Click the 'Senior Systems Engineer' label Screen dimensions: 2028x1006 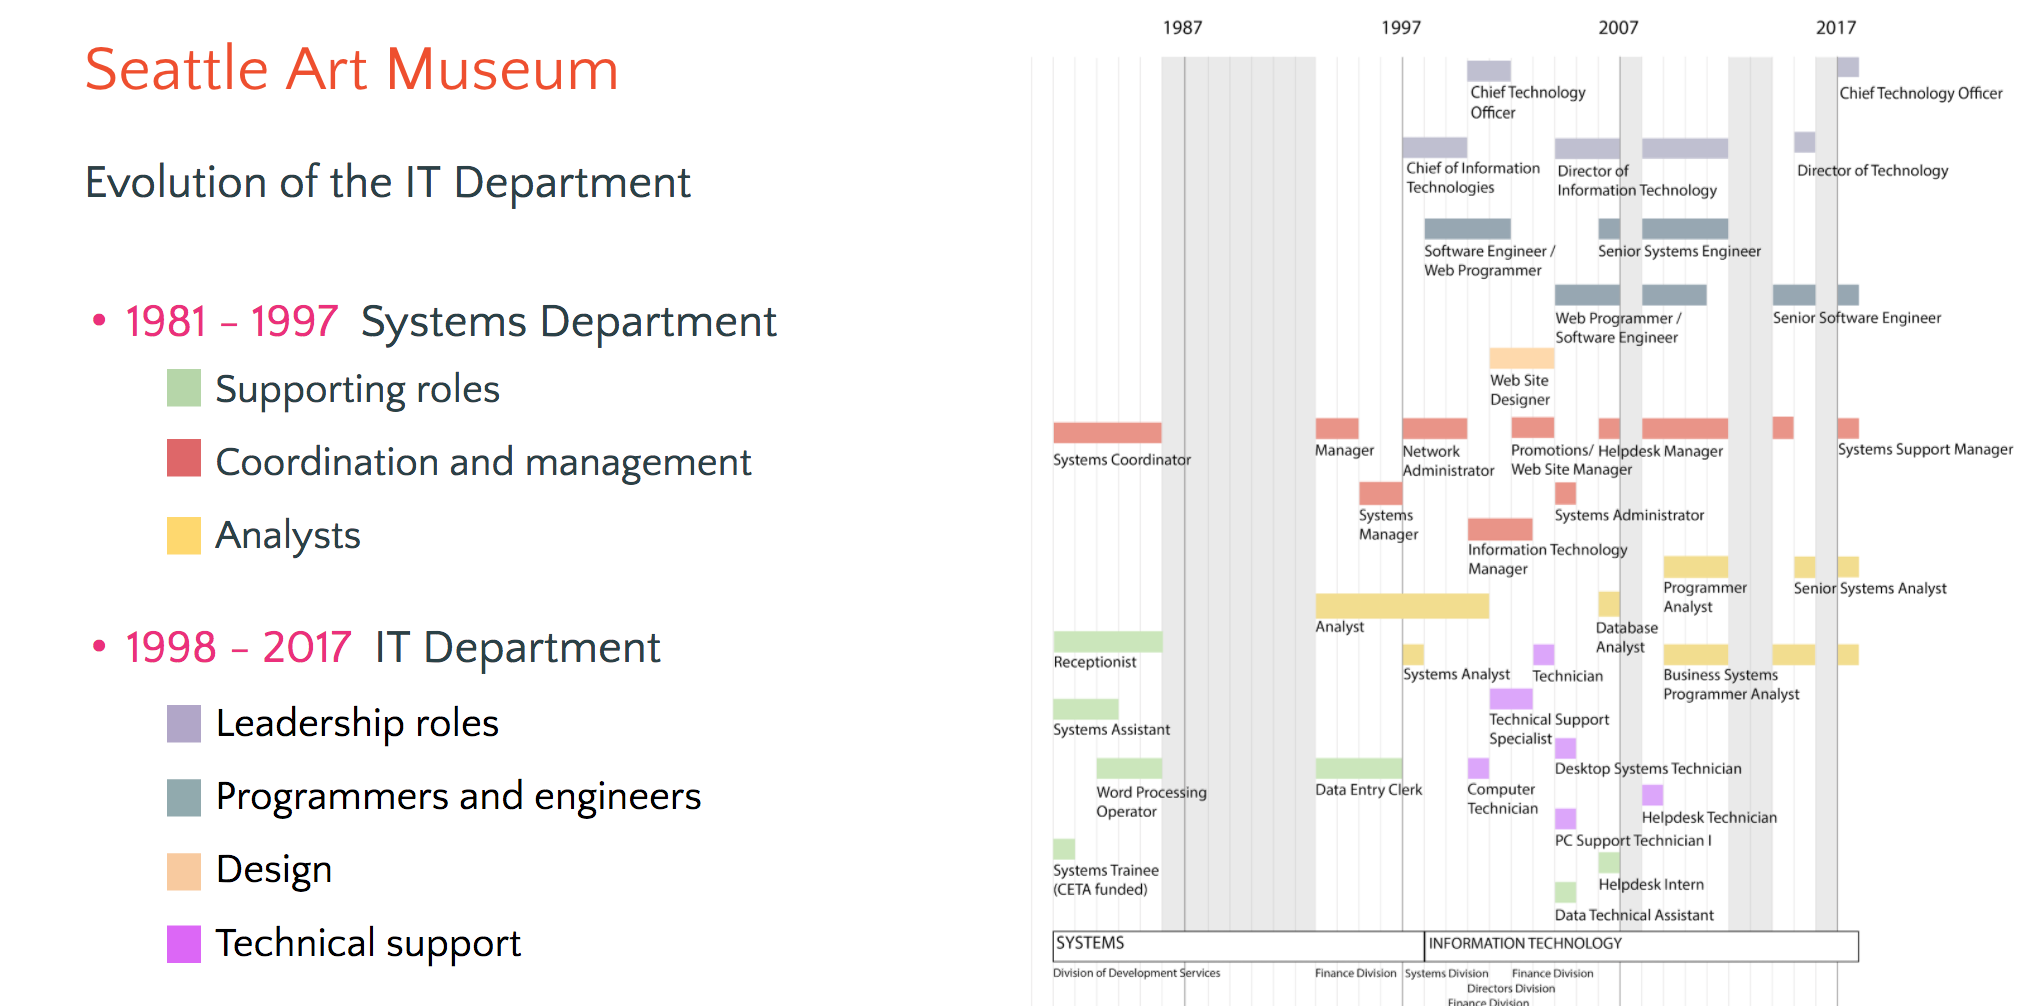pos(1679,251)
